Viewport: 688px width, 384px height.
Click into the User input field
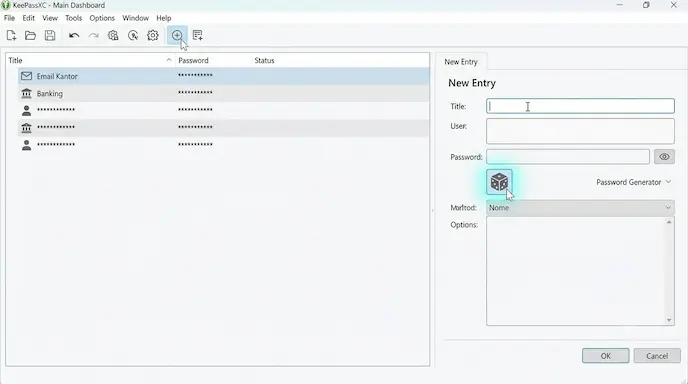point(580,131)
